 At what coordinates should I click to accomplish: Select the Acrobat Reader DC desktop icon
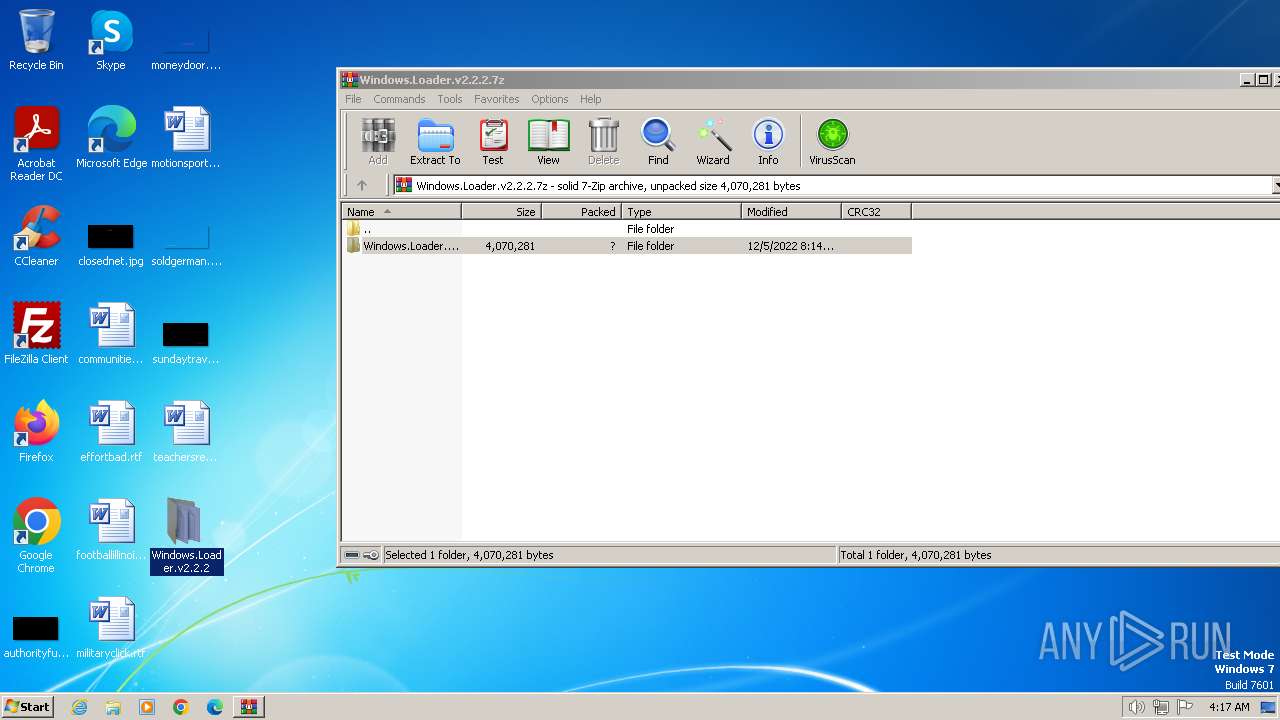pos(36,144)
